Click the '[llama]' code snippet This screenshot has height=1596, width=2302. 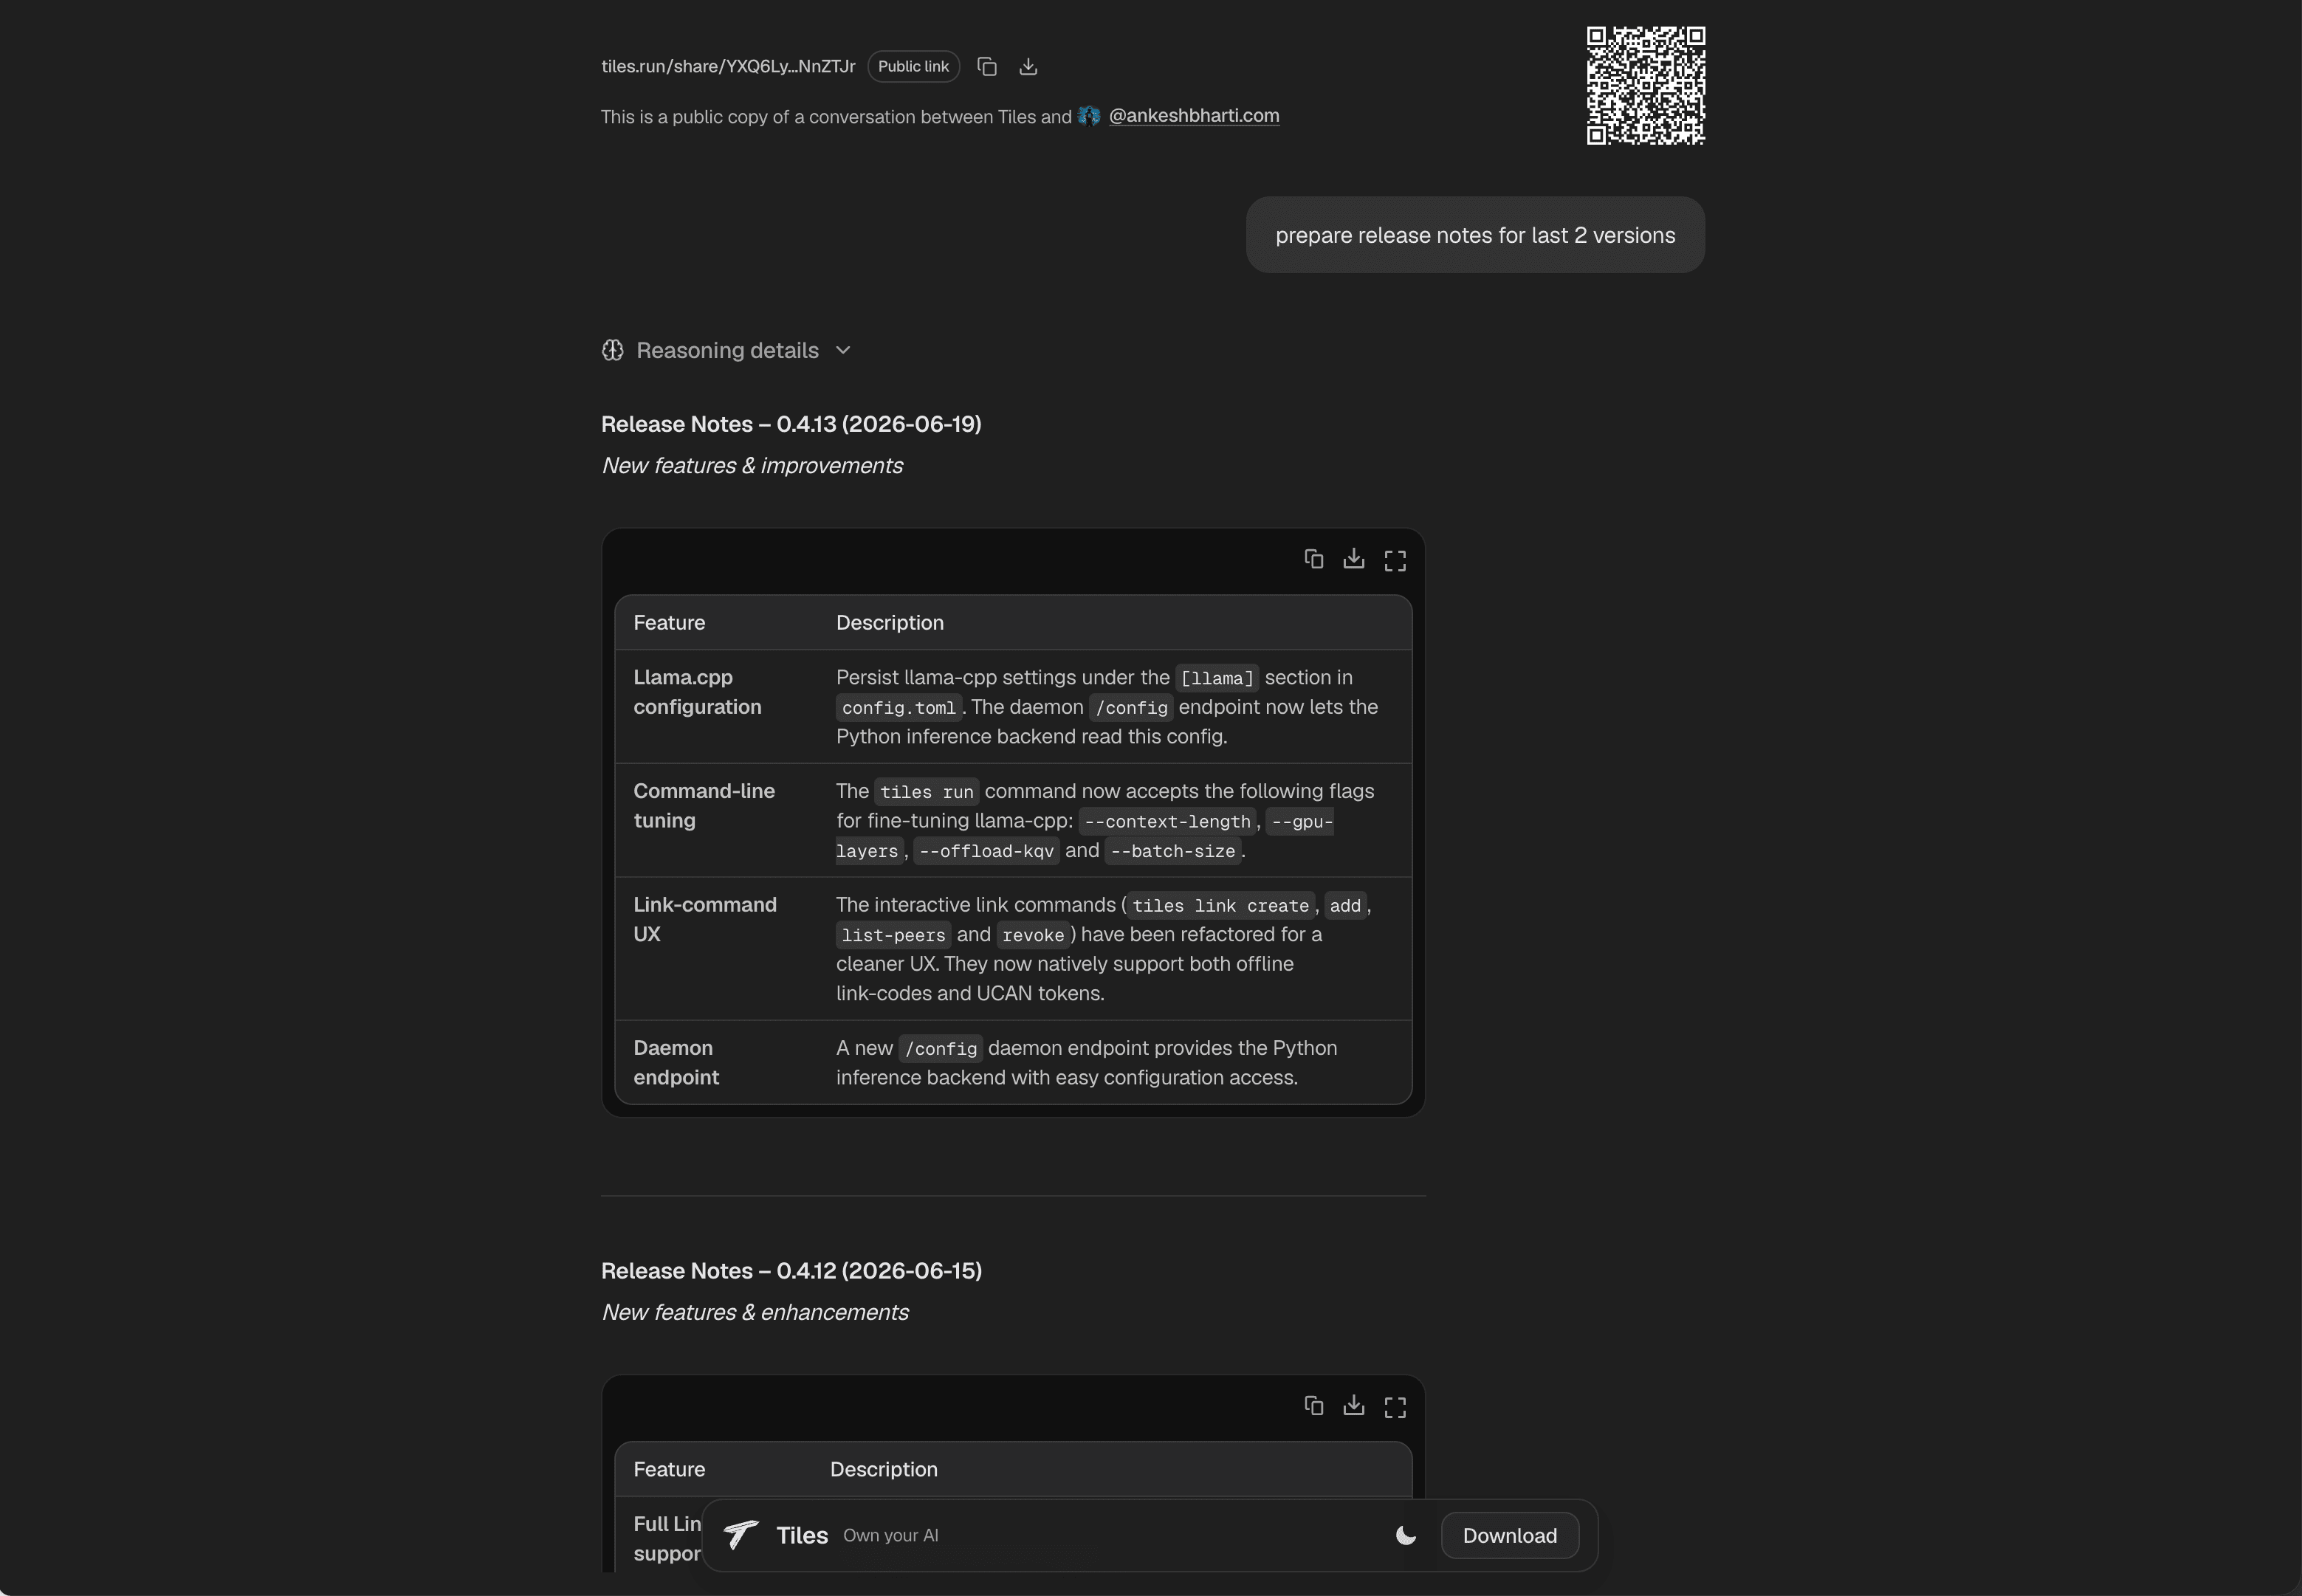tap(1217, 678)
